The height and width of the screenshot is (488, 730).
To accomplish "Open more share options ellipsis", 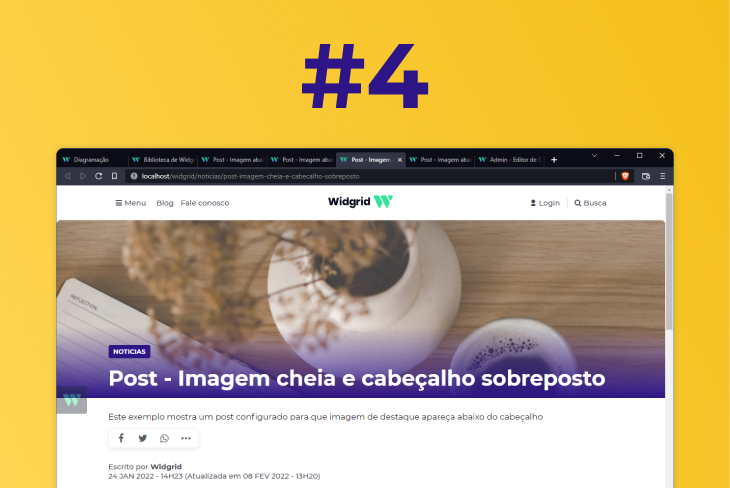I will pyautogui.click(x=186, y=438).
